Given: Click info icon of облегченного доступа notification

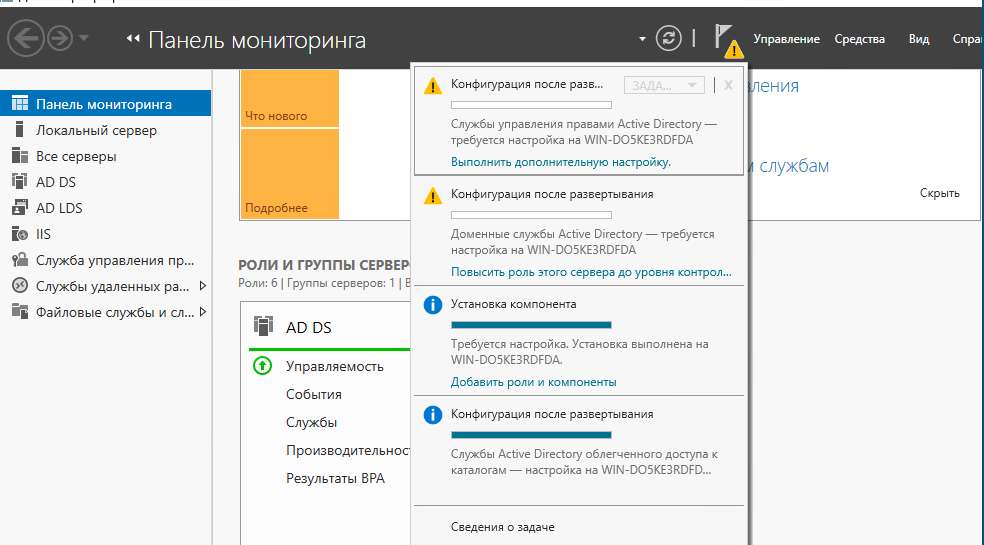Looking at the screenshot, I should (x=432, y=415).
